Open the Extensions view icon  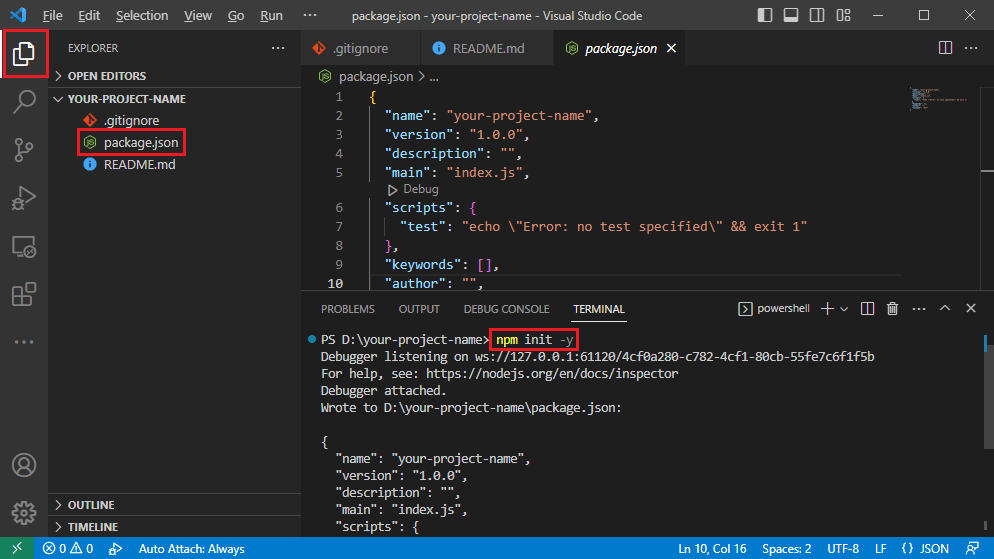(x=24, y=295)
